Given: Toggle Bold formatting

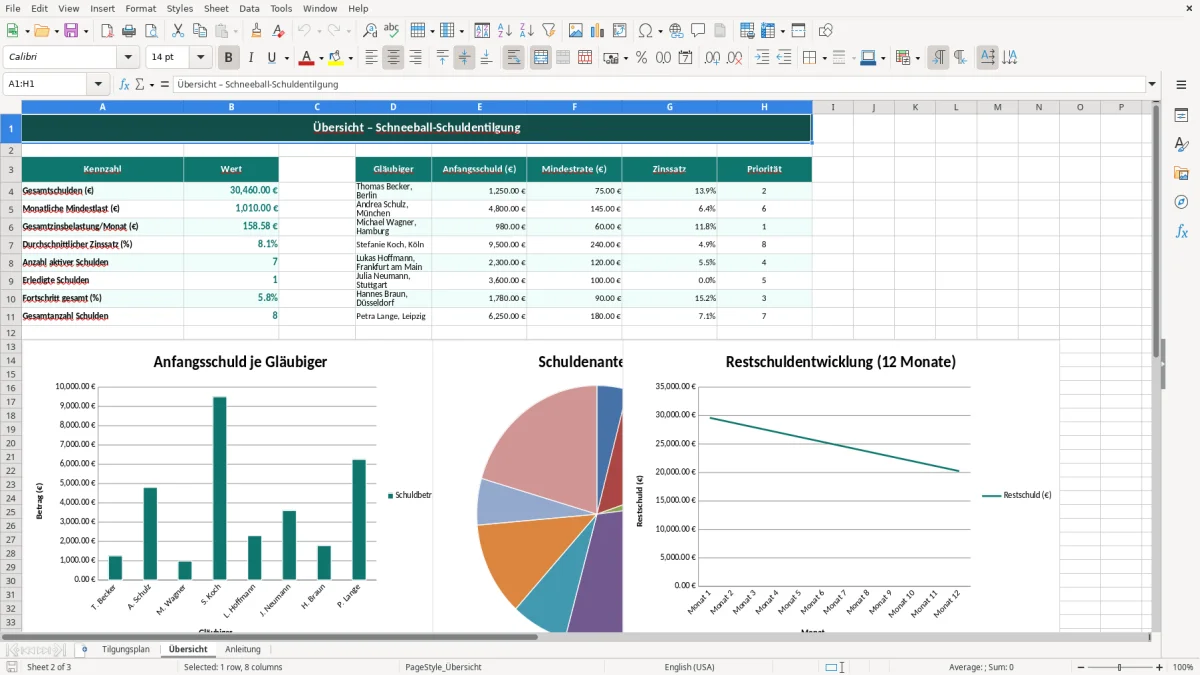Looking at the screenshot, I should tap(229, 58).
